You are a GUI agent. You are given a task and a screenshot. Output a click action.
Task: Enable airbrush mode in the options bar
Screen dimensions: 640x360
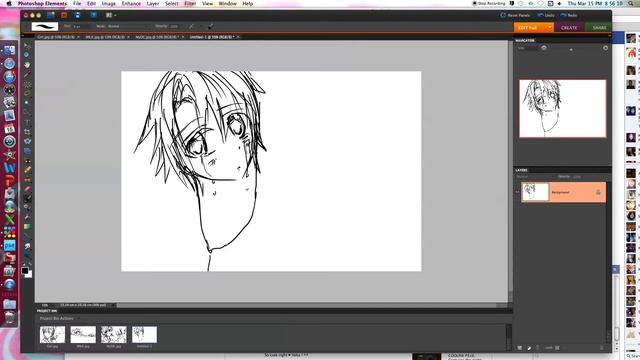pos(191,26)
